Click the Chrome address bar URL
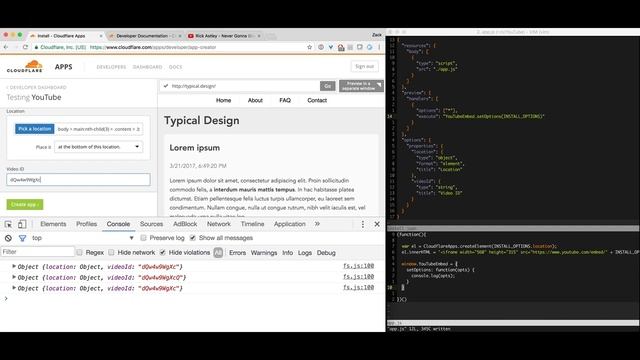This screenshot has width=640, height=360. (x=153, y=47)
